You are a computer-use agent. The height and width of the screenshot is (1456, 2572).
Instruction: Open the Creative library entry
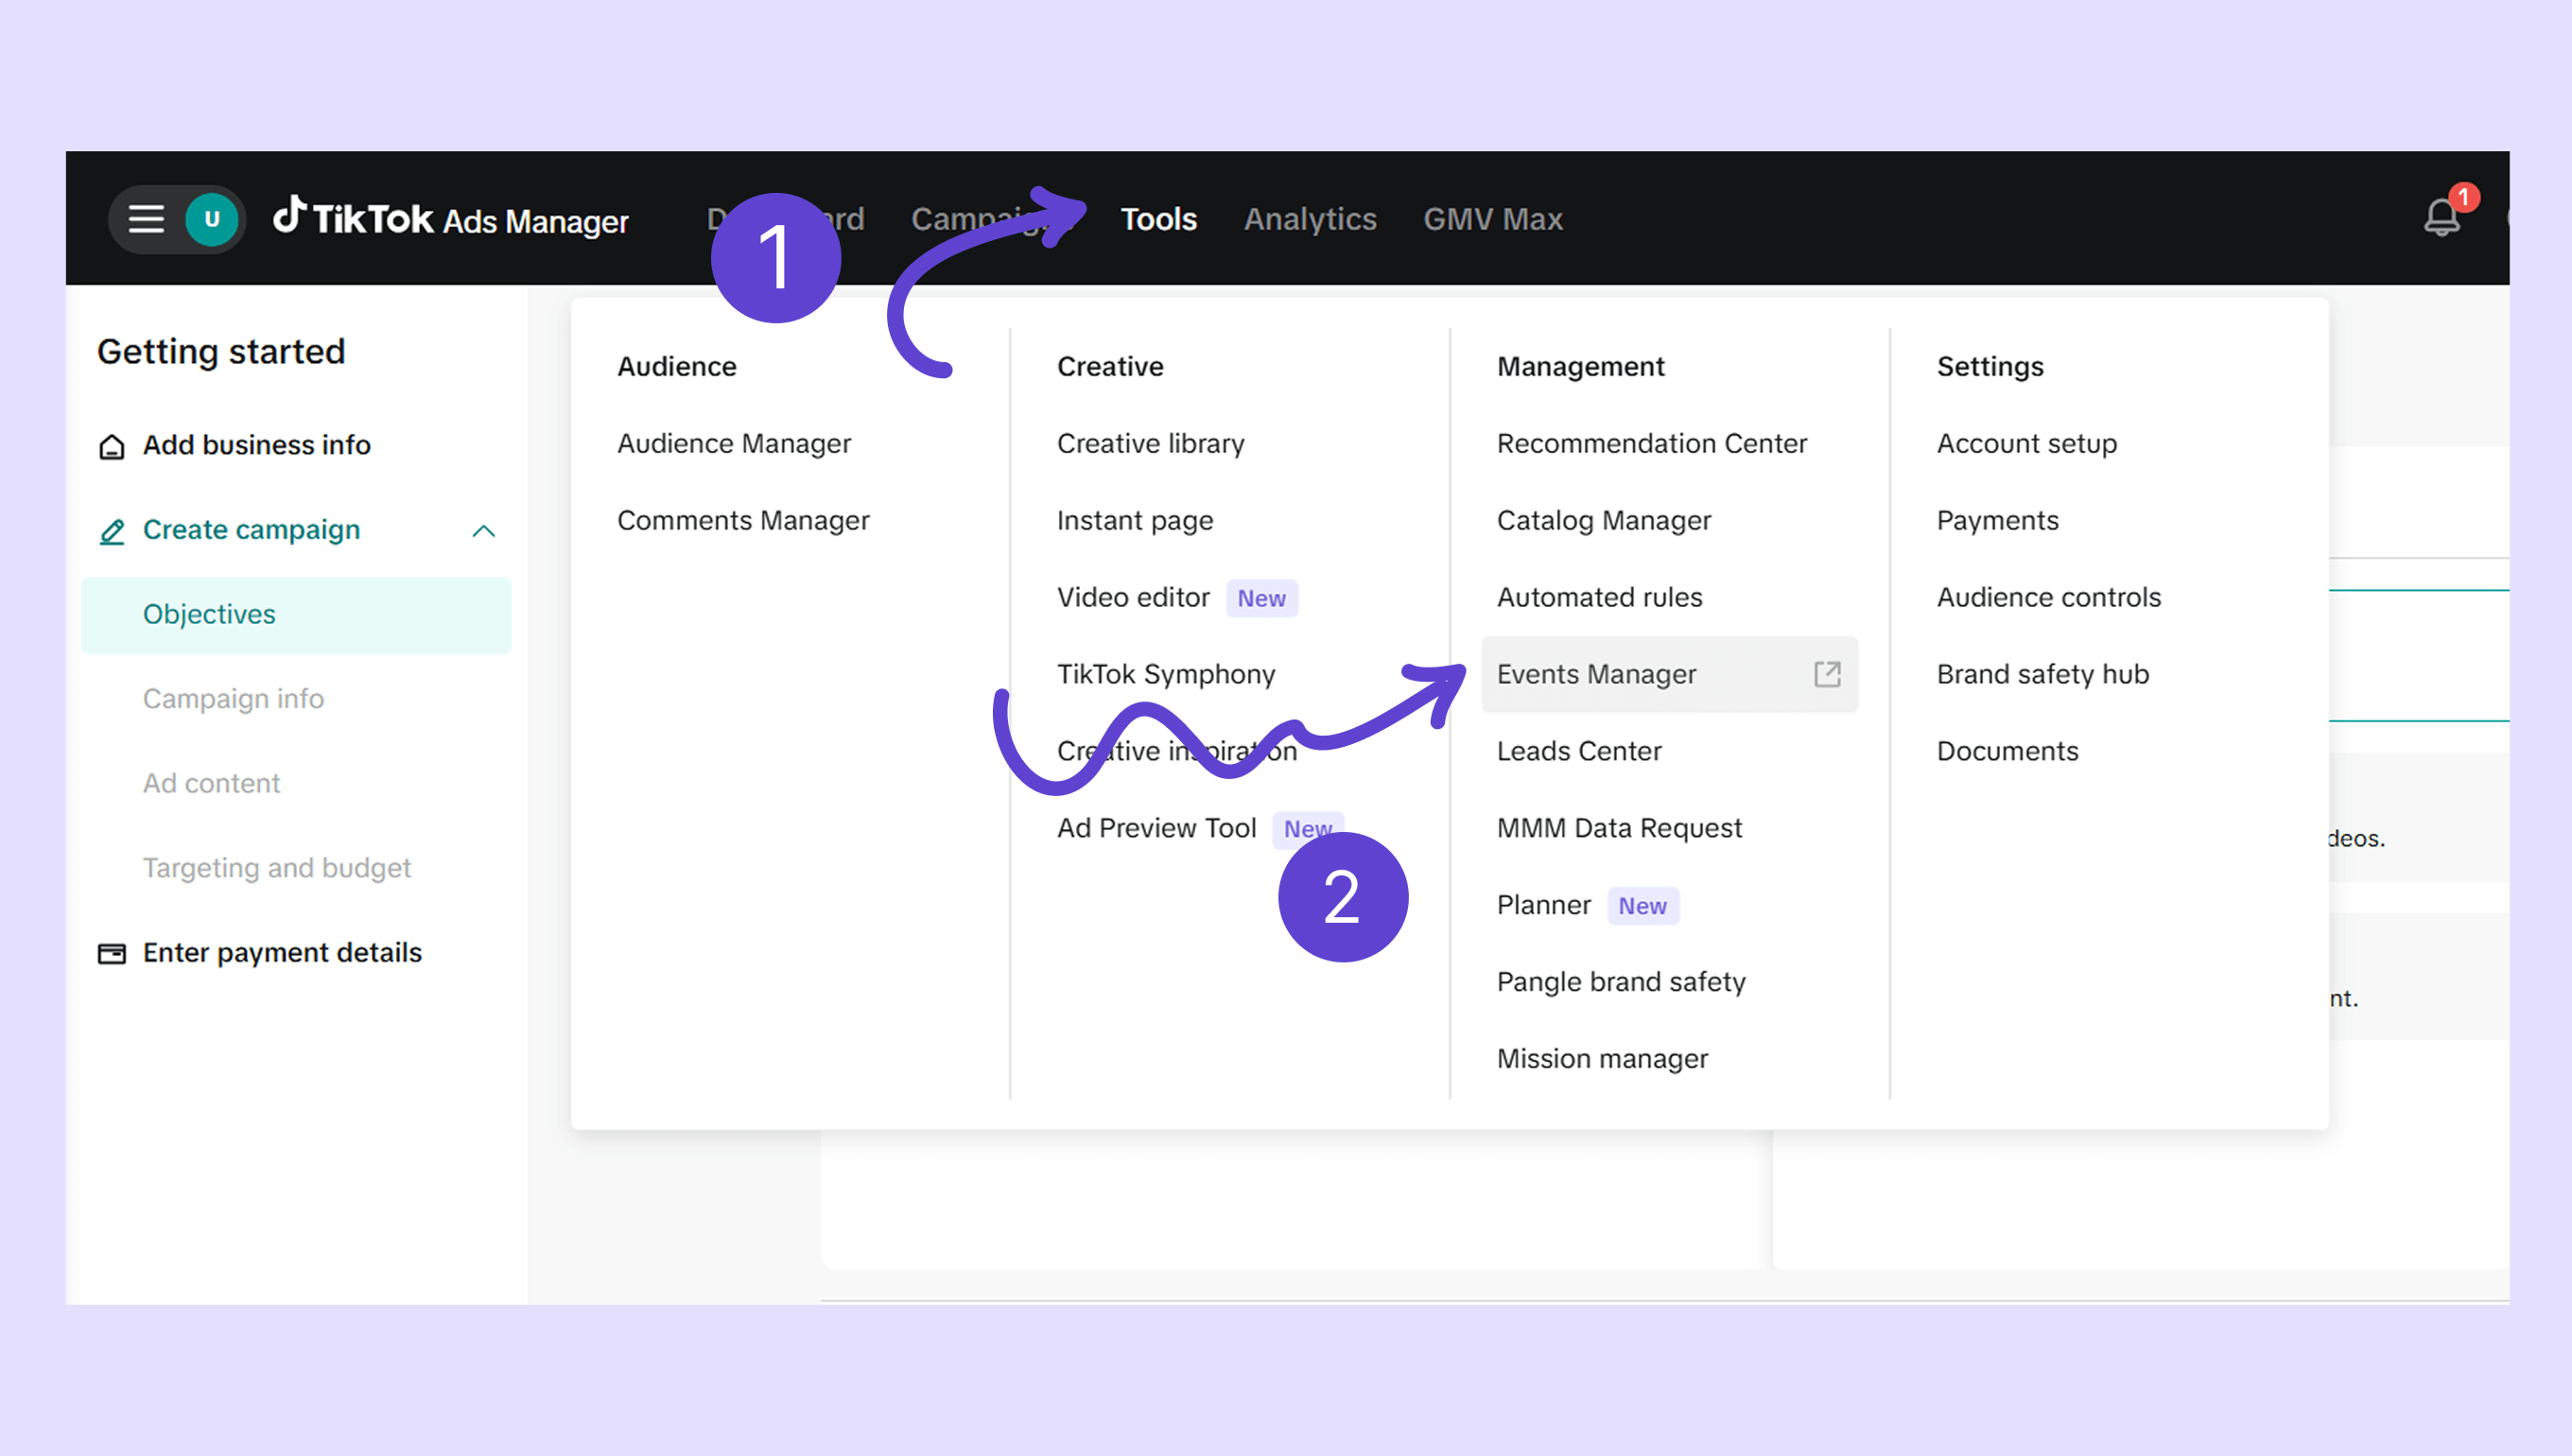point(1150,443)
